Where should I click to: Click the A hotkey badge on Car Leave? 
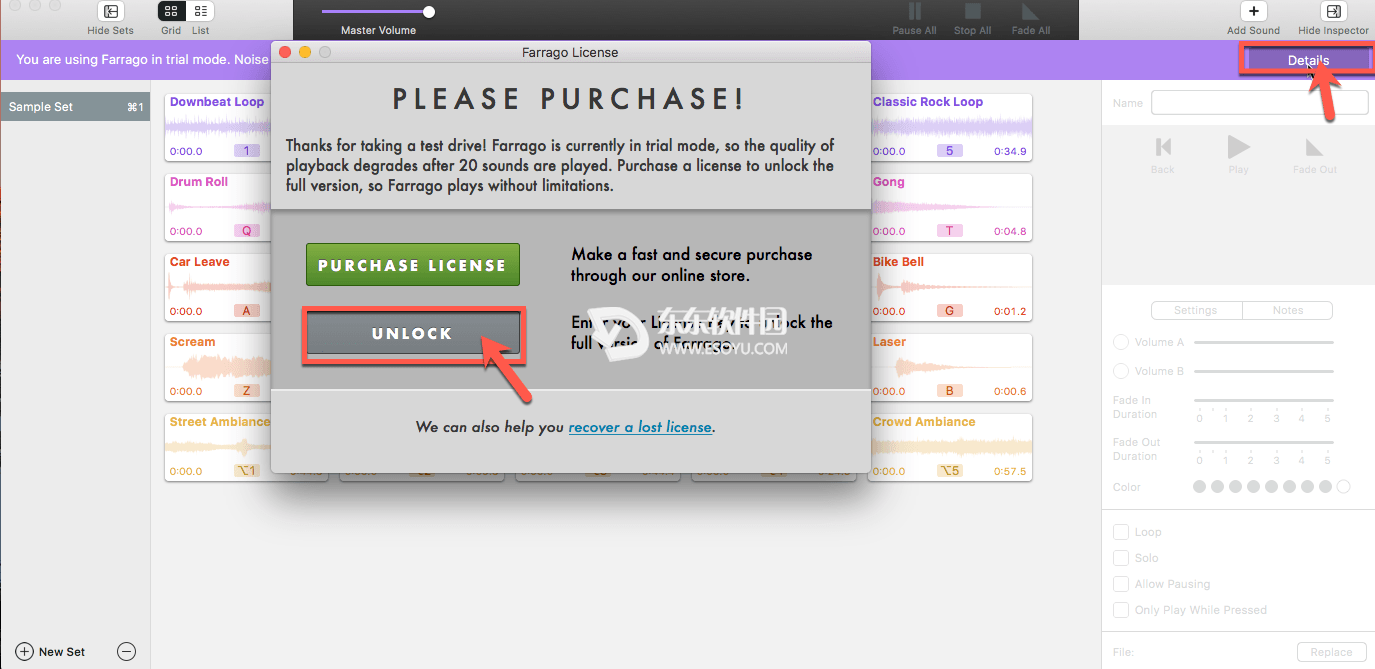pos(247,311)
